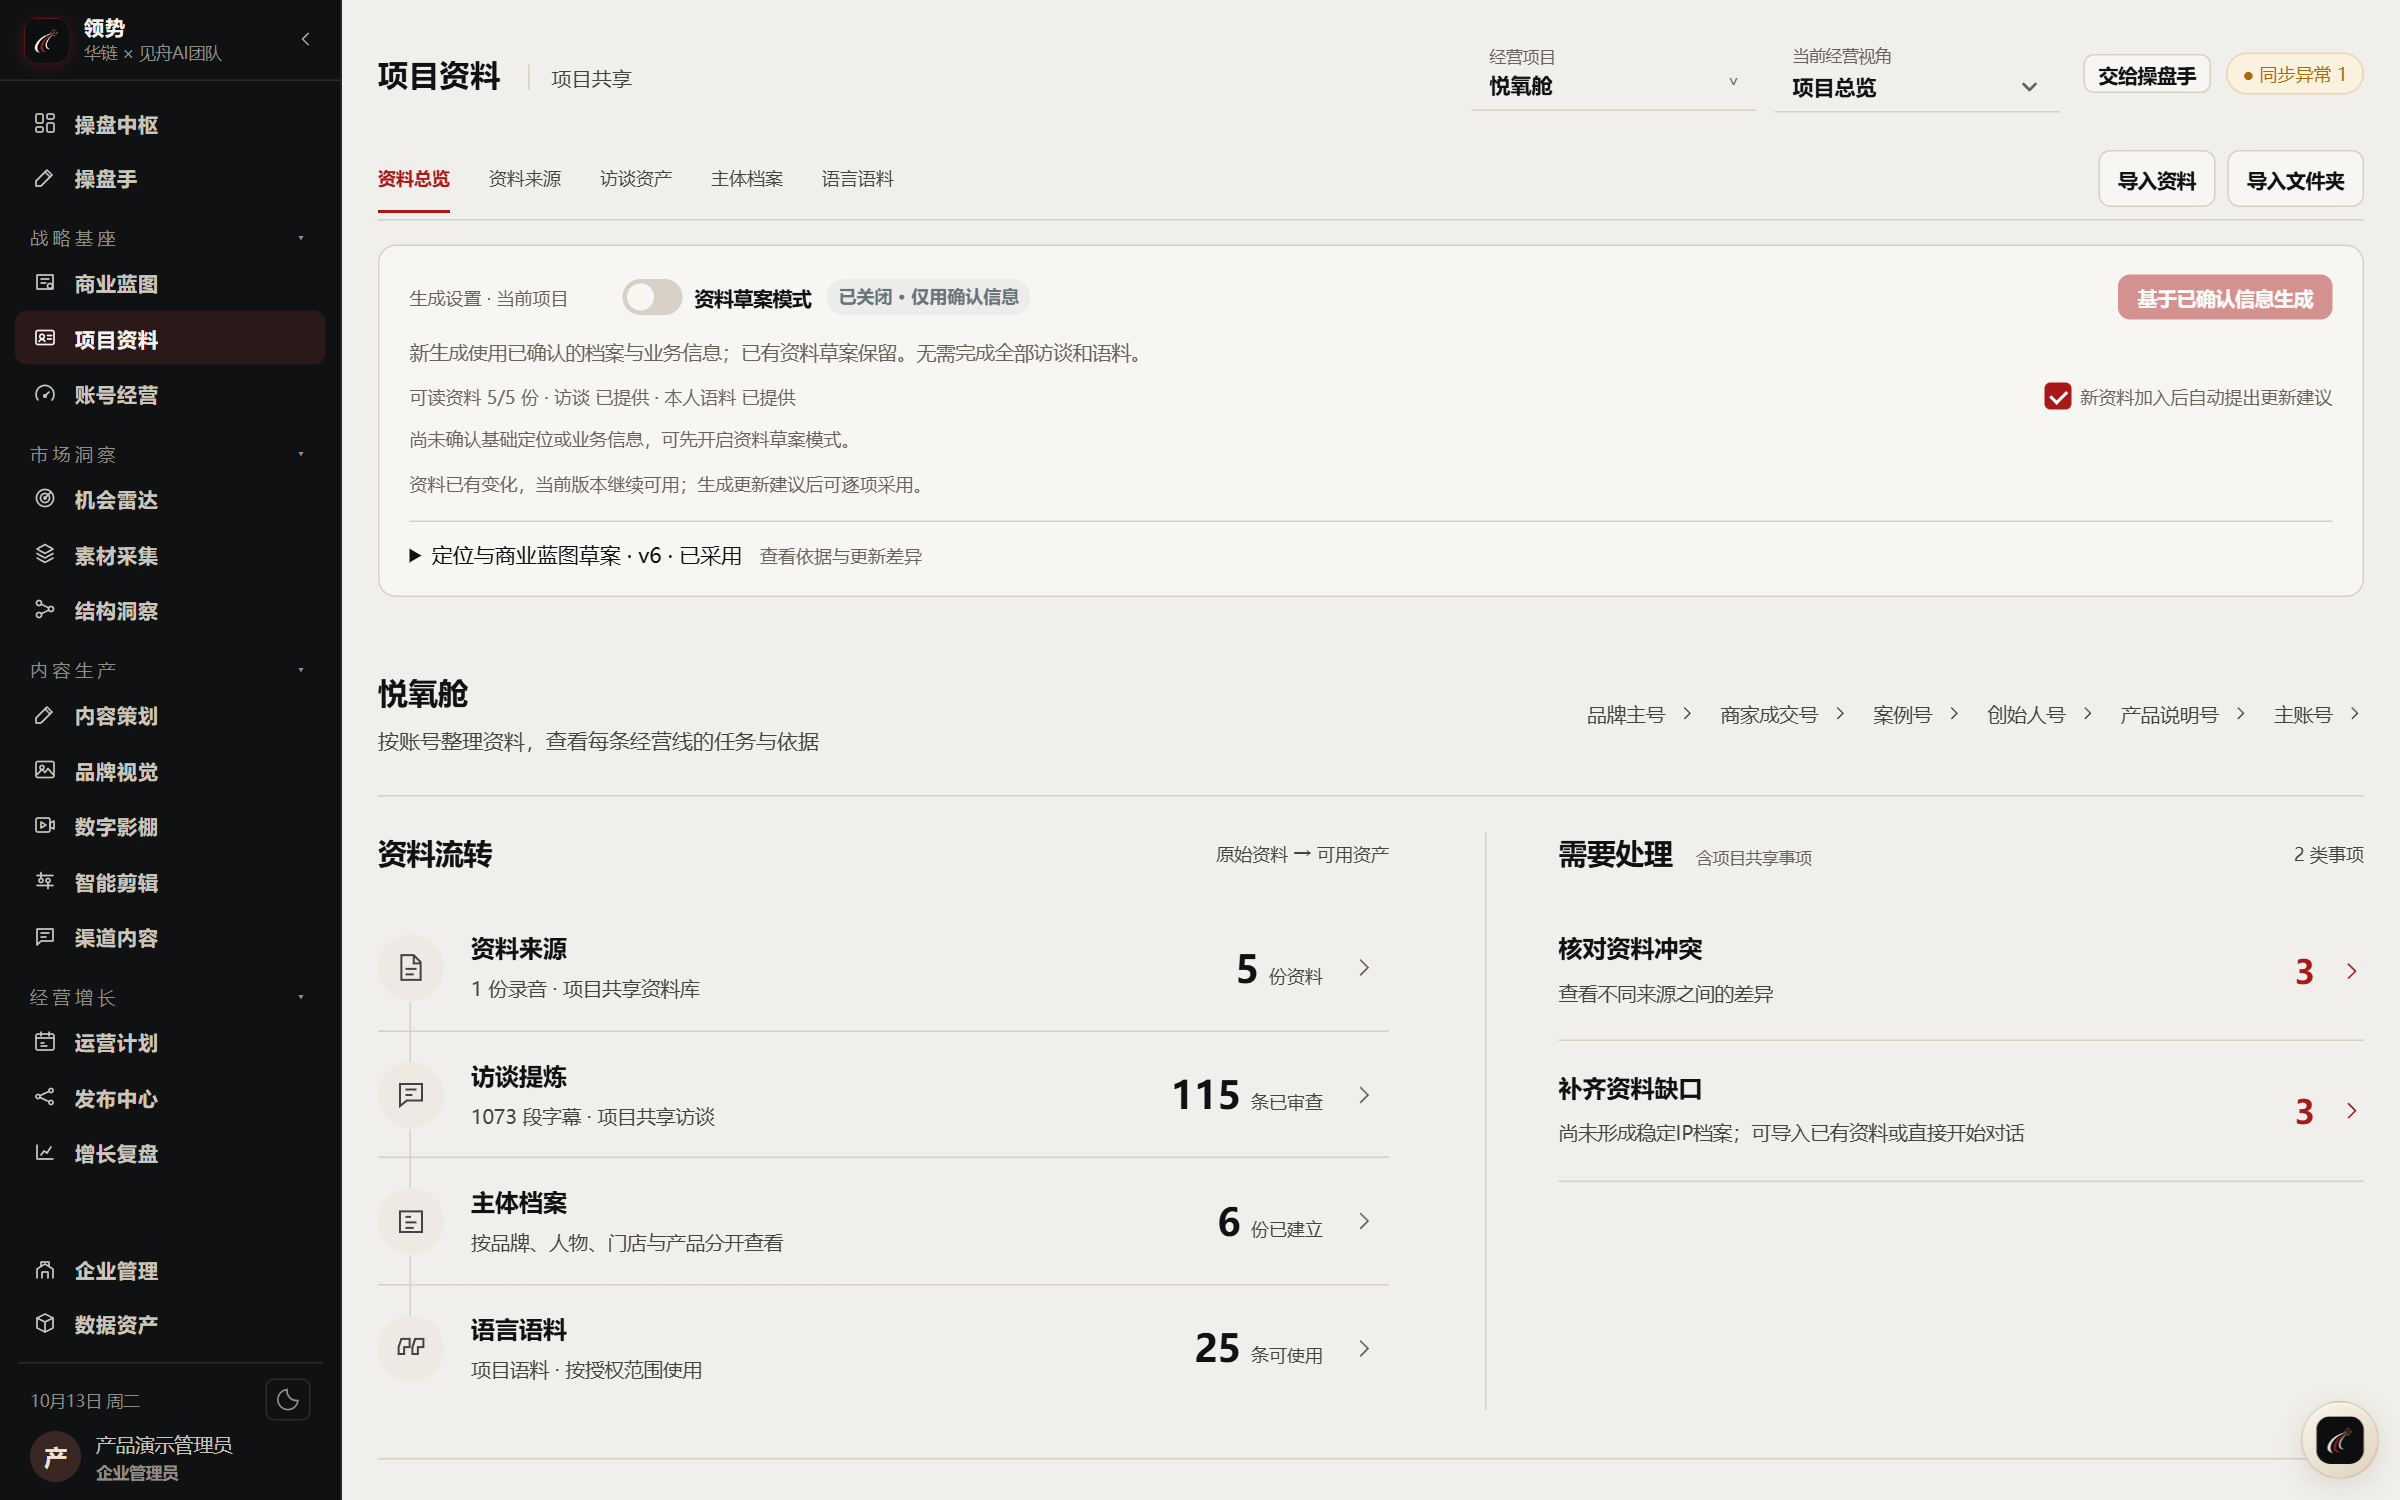Click the 运营计划 calendar icon
This screenshot has height=1500, width=2400.
pyautogui.click(x=45, y=1042)
